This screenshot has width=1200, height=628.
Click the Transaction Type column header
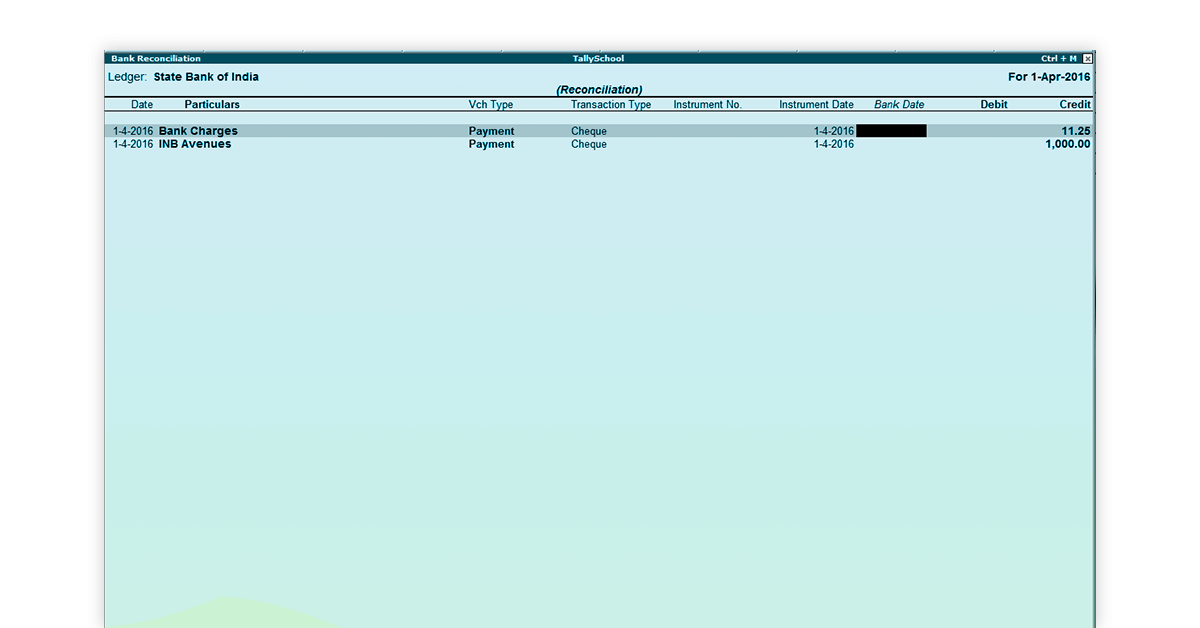610,105
